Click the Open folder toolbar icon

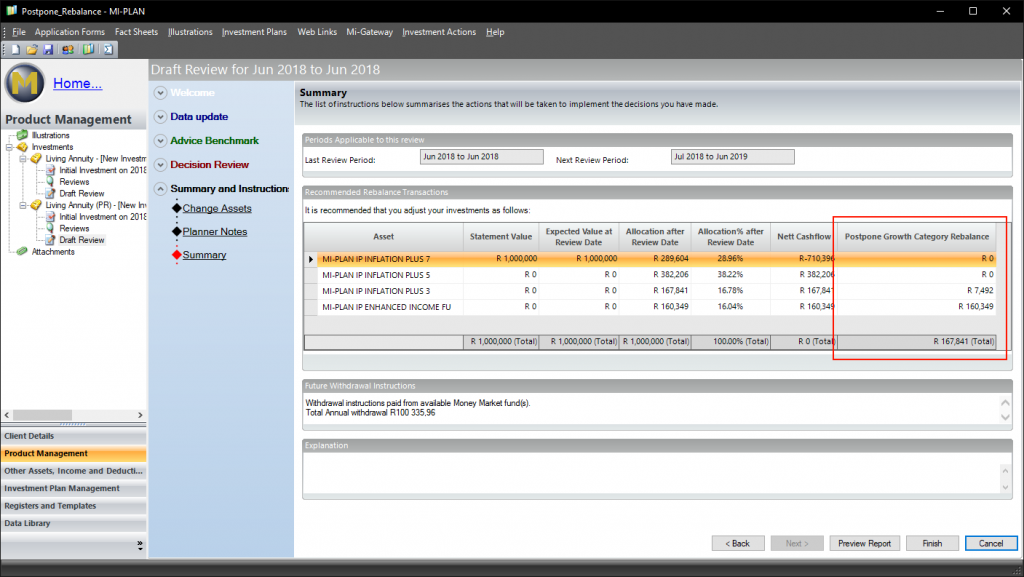(32, 48)
